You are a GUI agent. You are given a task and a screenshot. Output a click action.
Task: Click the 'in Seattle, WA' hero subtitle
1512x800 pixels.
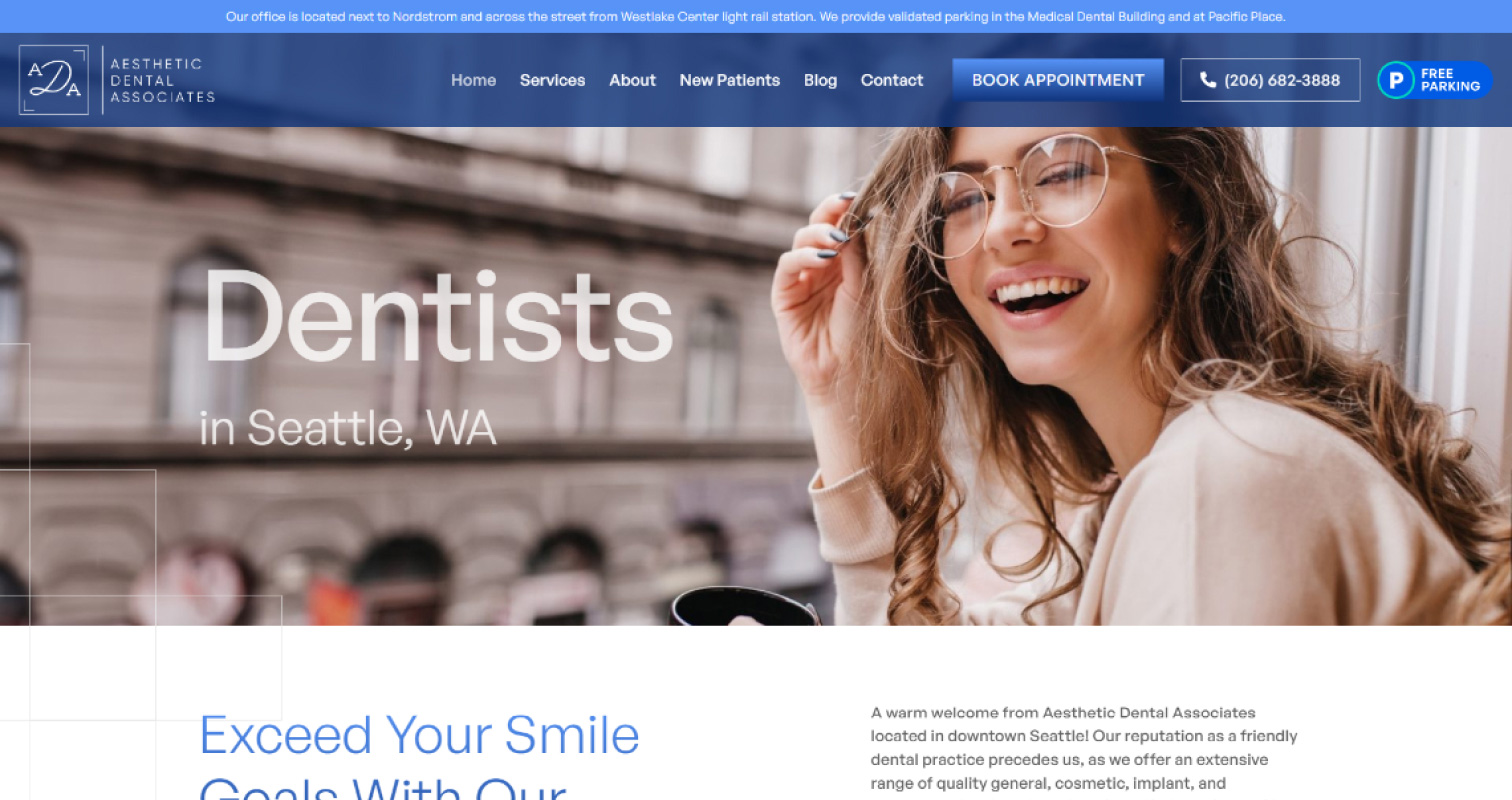tap(347, 428)
